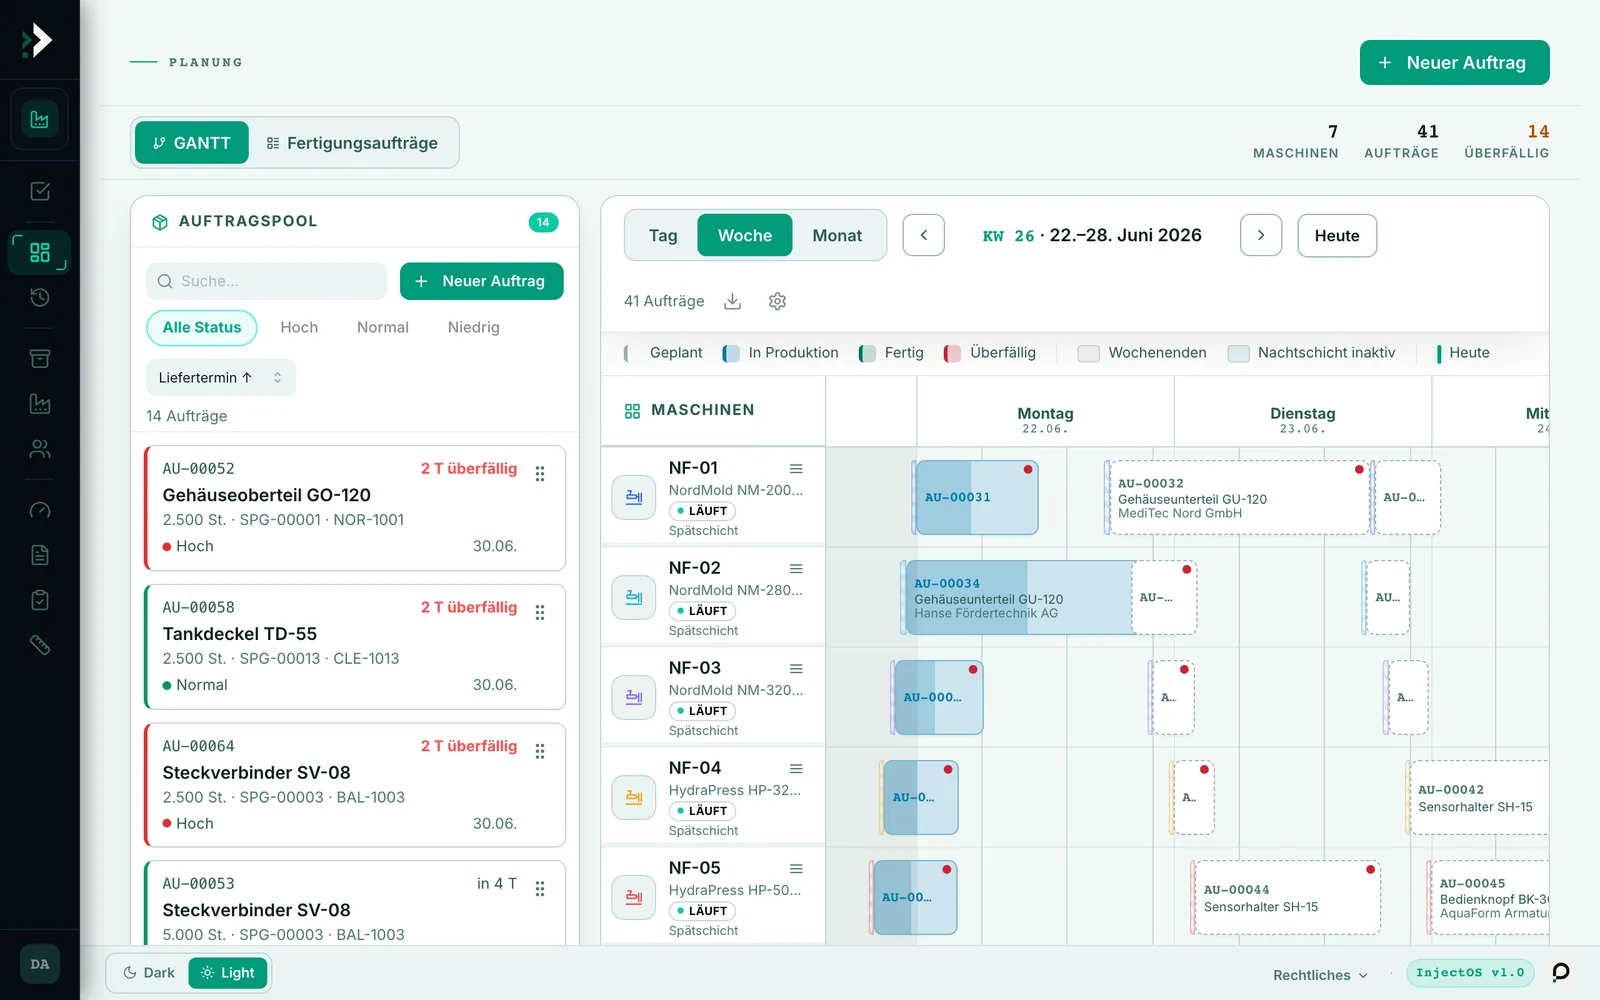Image resolution: width=1600 pixels, height=1000 pixels.
Task: Click Neuer Auftrag button in header
Action: tap(1455, 63)
